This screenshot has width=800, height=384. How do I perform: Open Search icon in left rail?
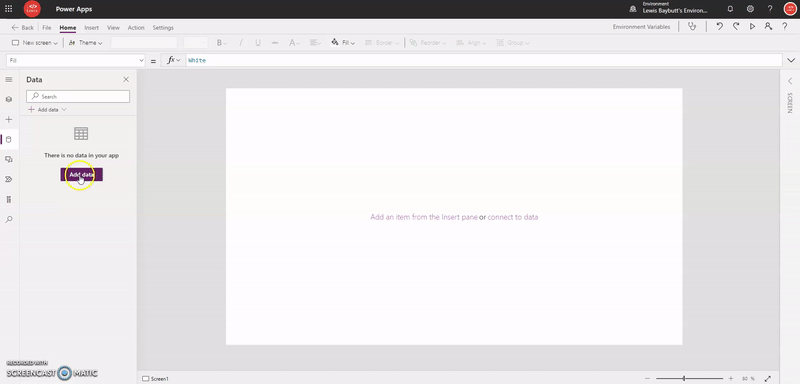(x=9, y=219)
